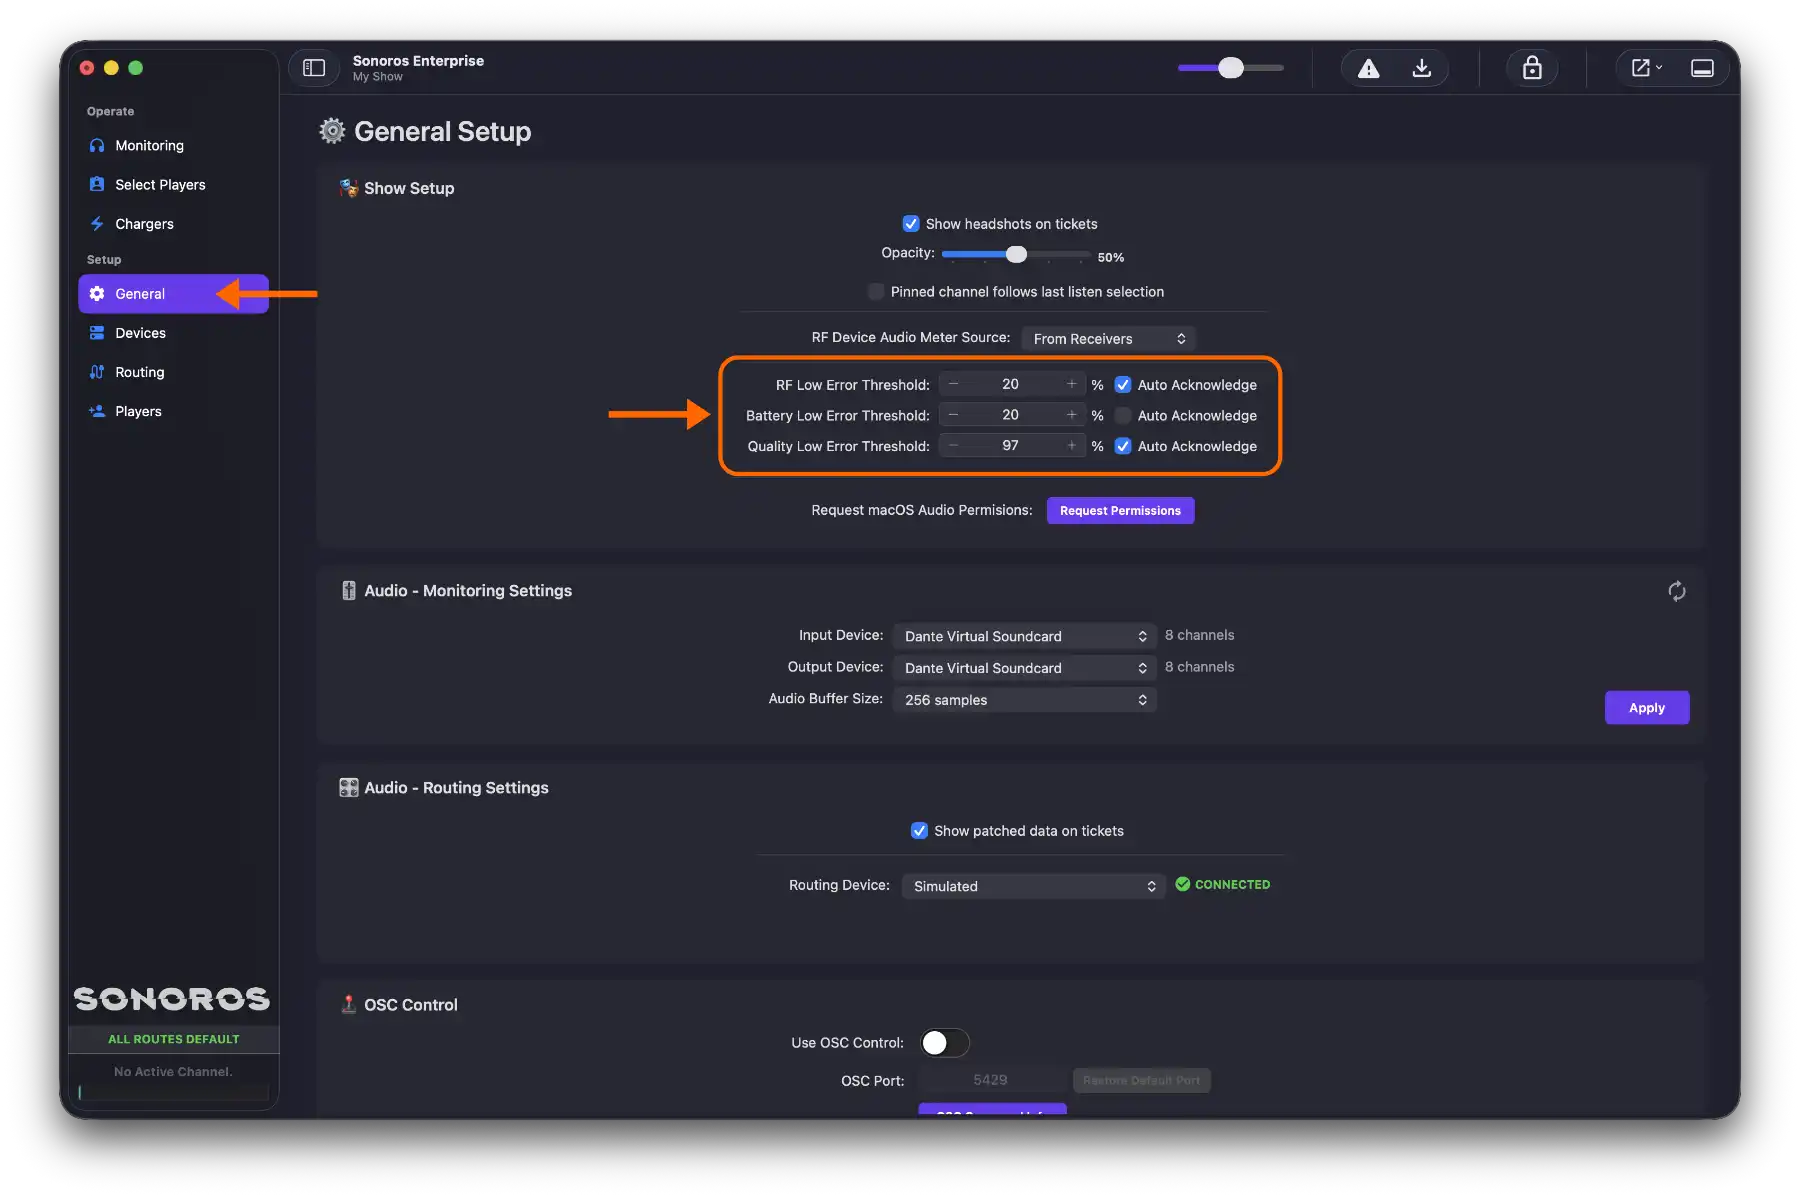Click the OSC Port number field

991,1080
